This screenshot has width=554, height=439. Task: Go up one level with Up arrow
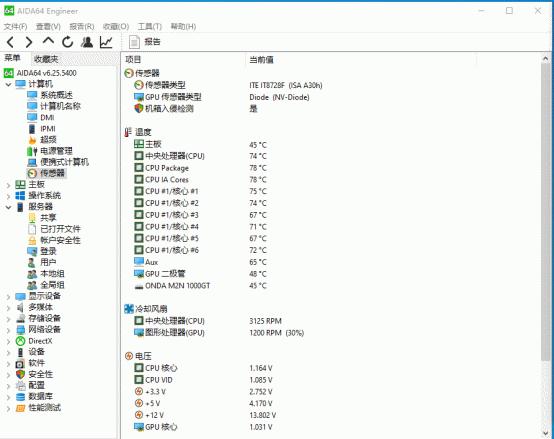[48, 41]
